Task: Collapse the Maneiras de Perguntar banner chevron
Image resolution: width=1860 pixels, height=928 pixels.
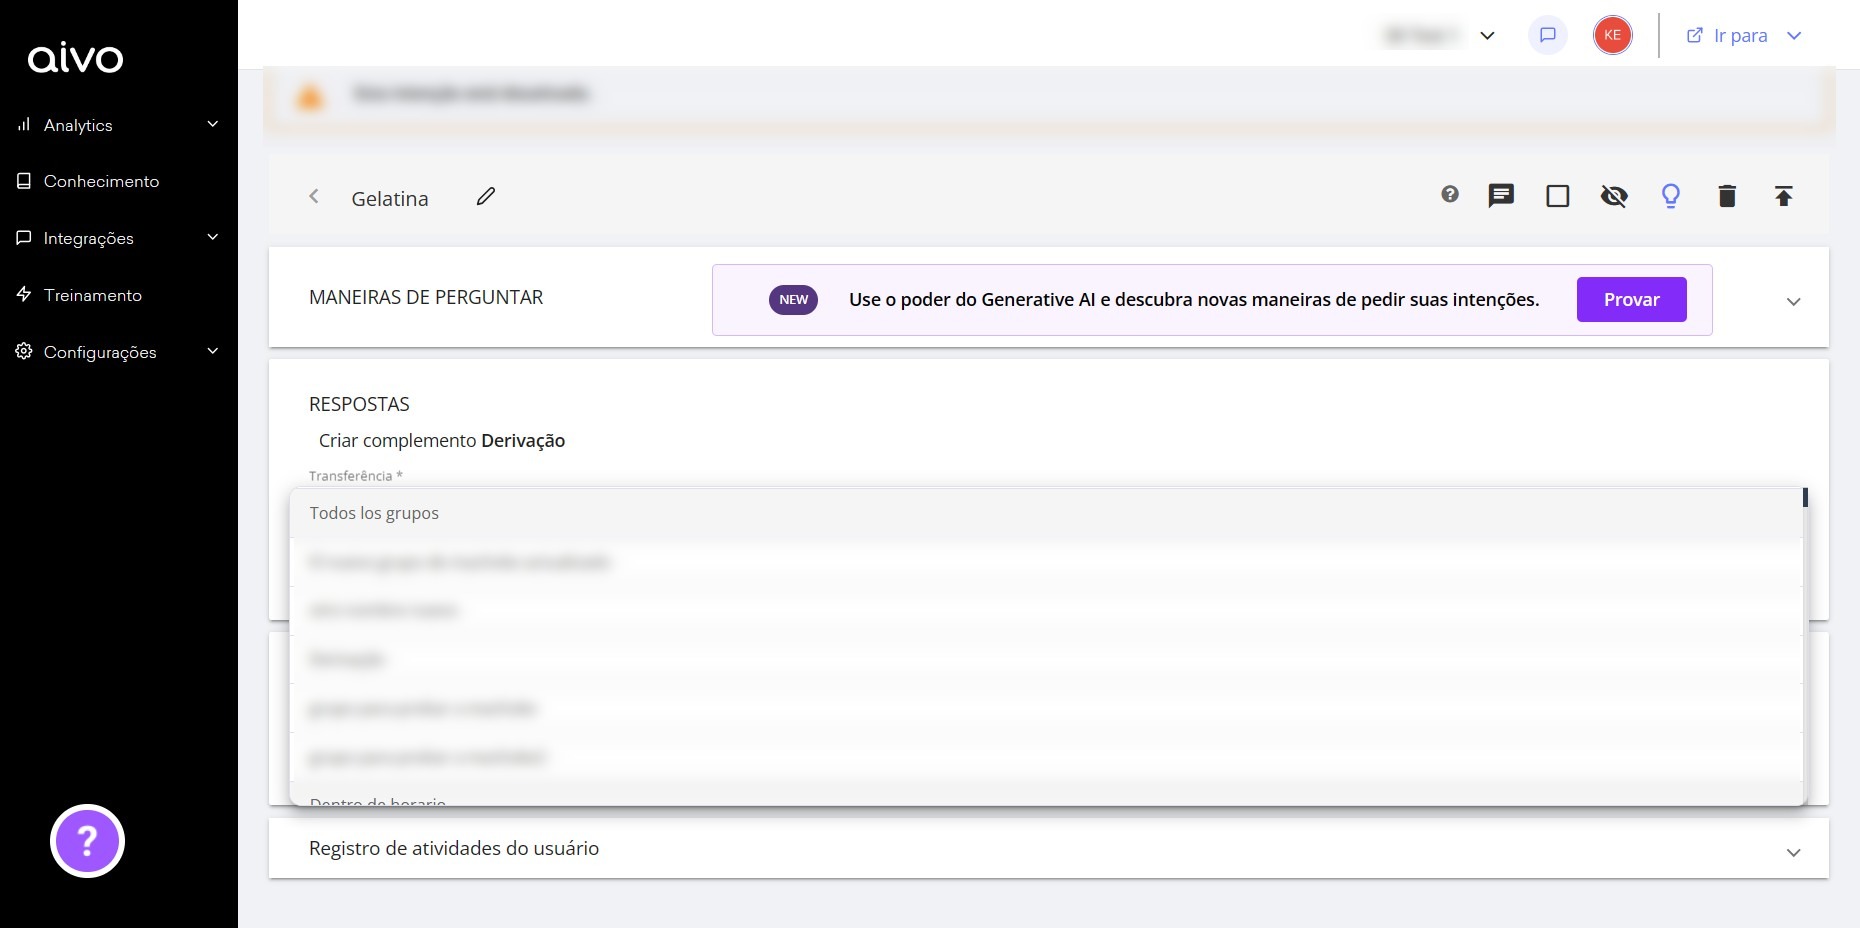Action: (1794, 300)
